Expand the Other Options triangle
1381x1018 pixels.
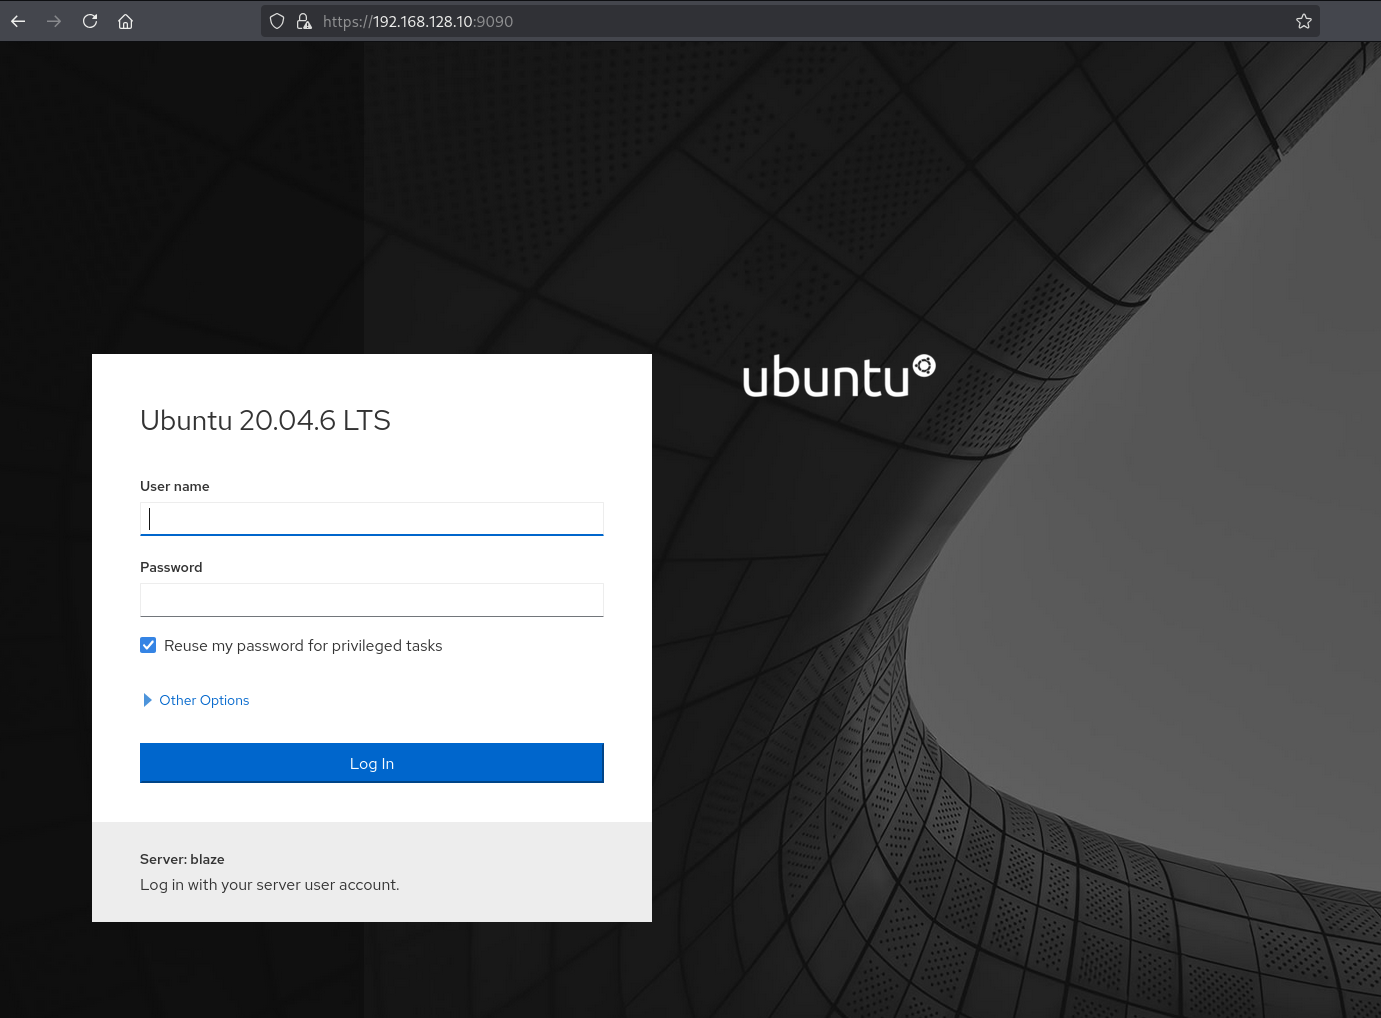coord(148,700)
